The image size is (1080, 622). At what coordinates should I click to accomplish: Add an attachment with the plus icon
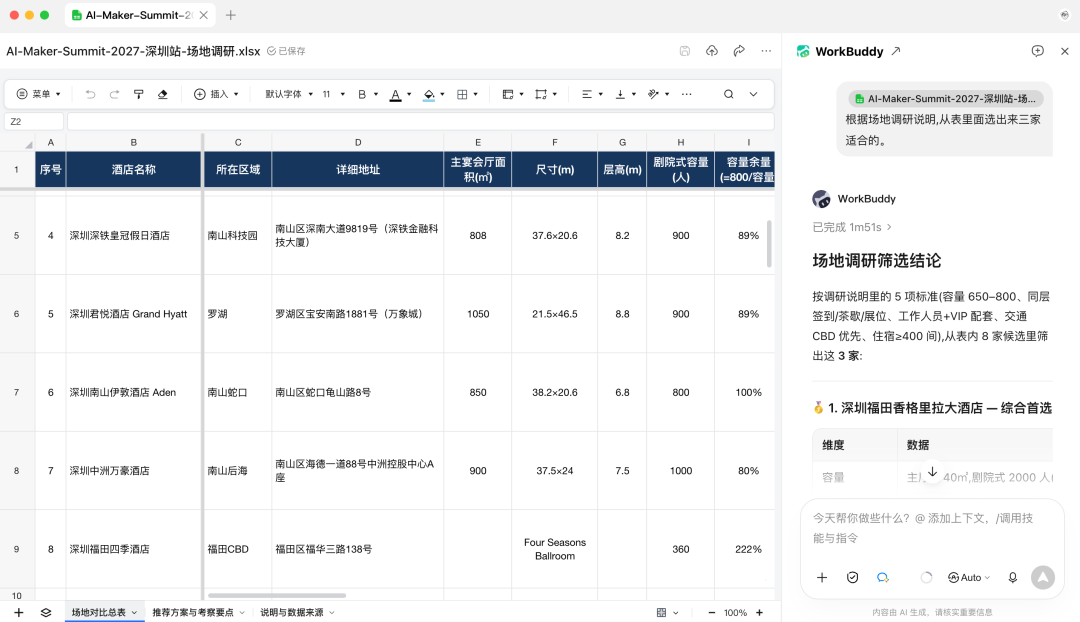[x=822, y=577]
